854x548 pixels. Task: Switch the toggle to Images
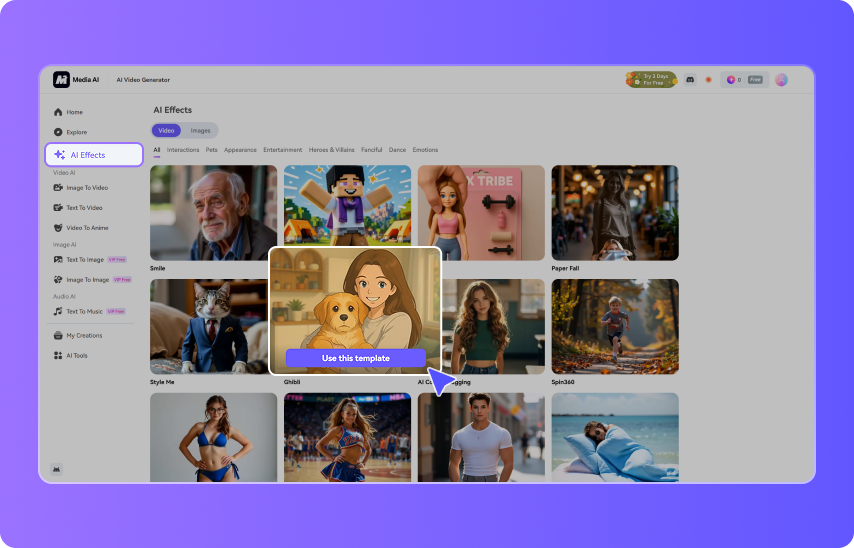(x=200, y=130)
